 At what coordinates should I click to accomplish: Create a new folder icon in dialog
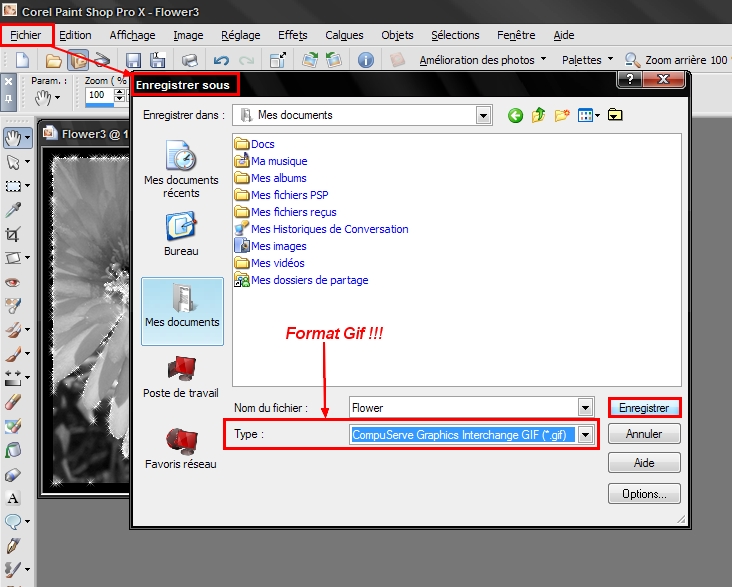pyautogui.click(x=562, y=115)
